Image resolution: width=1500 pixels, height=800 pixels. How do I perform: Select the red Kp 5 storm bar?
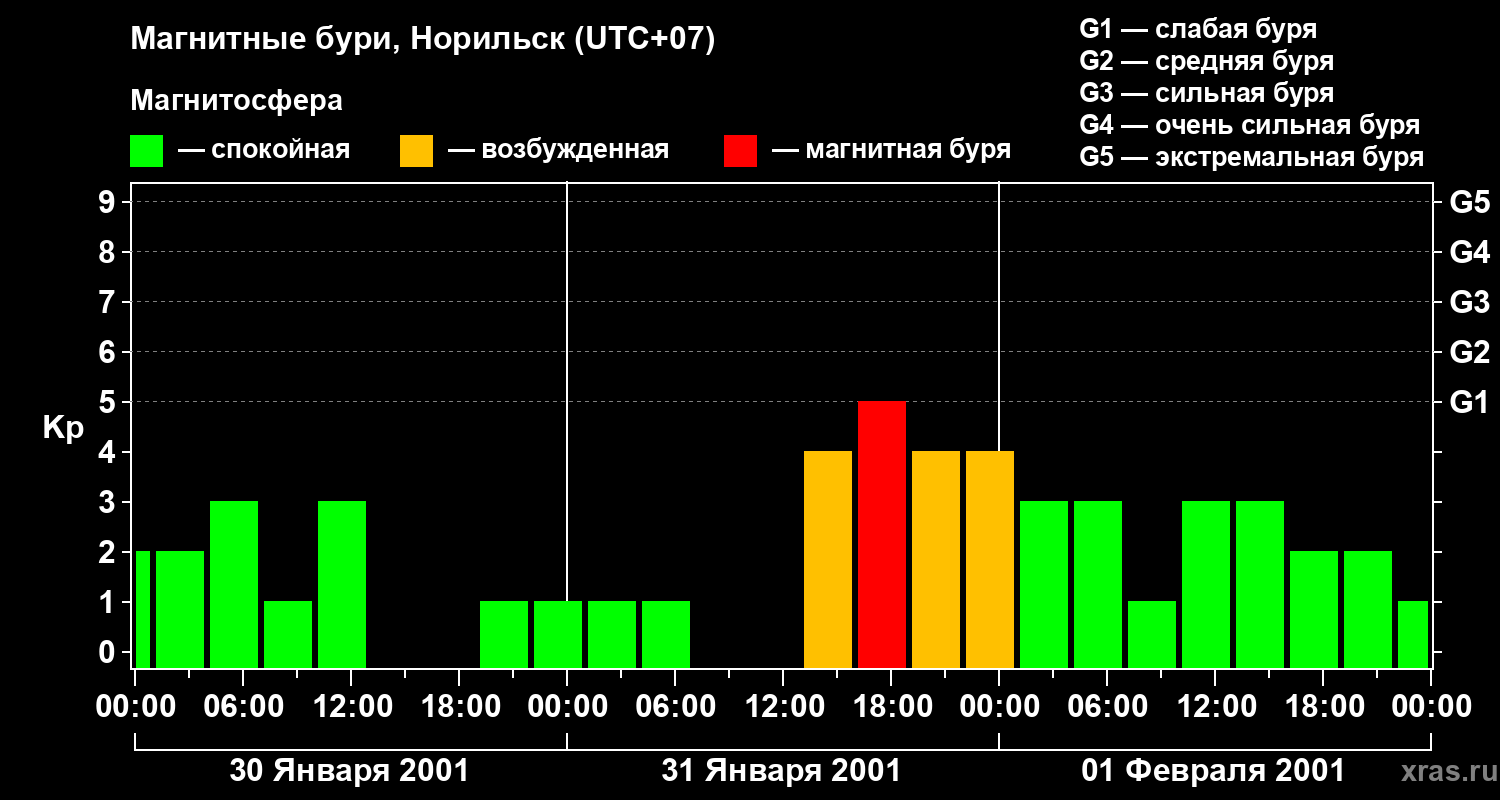[x=882, y=534]
